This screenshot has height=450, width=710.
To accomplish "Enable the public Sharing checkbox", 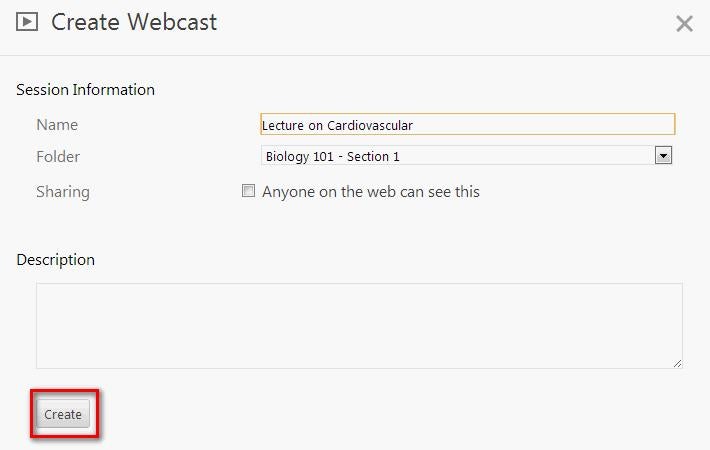I will (x=248, y=191).
